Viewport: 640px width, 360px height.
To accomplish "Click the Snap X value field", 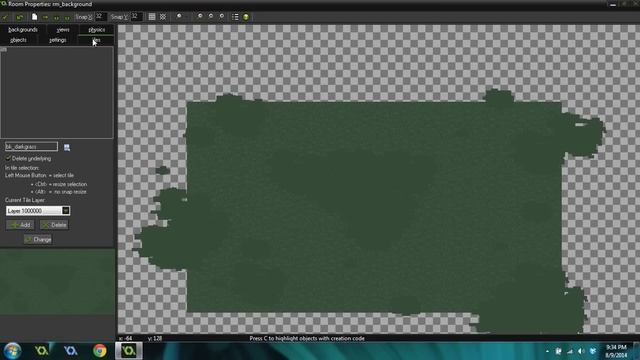I will (x=101, y=17).
